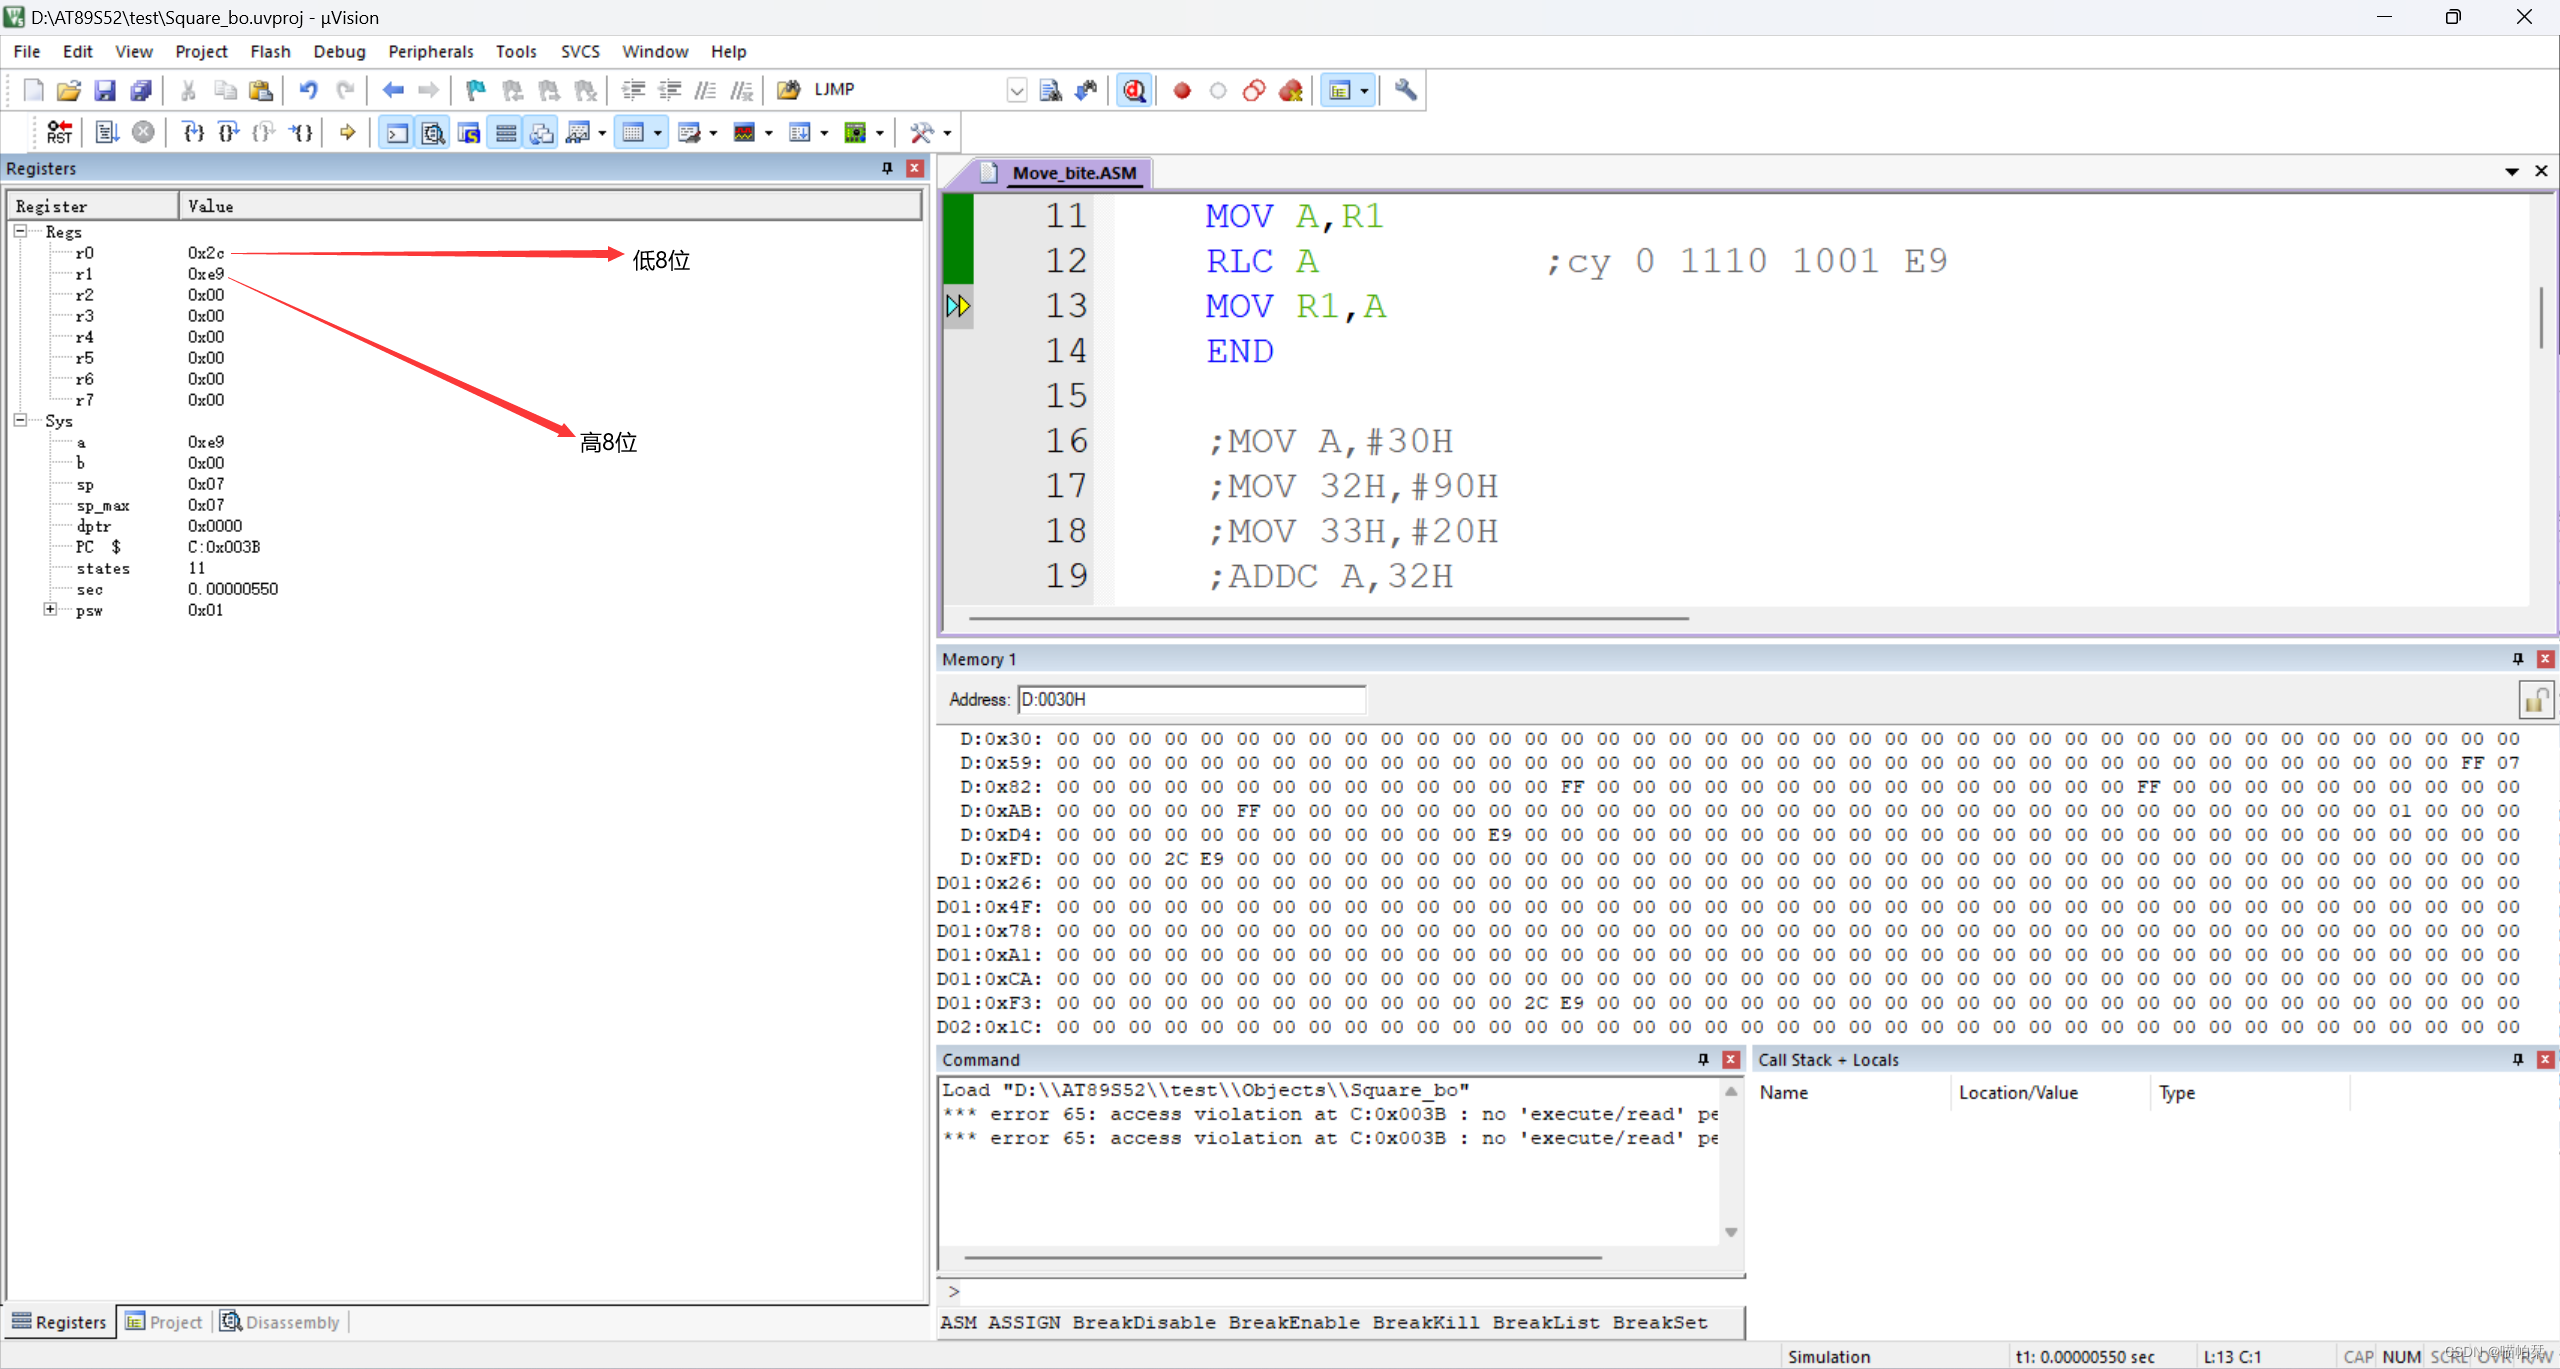Click Start/Stop Debug Session icon
The image size is (2560, 1369).
point(1134,91)
